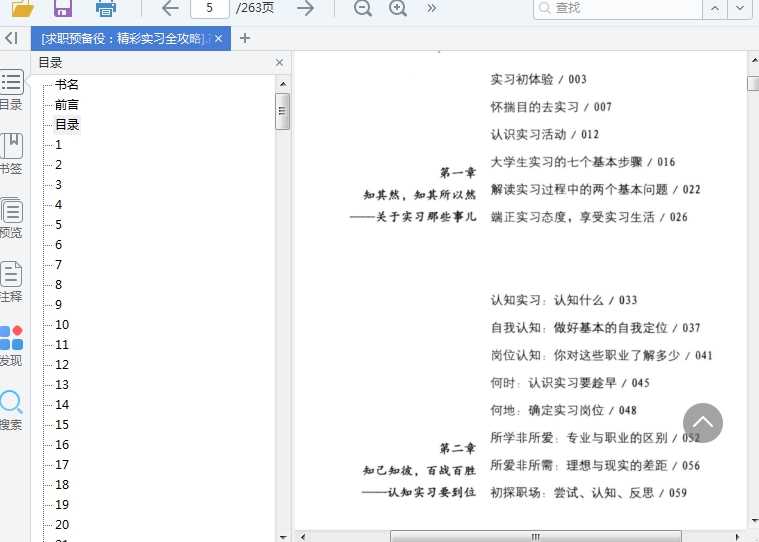This screenshot has height=542, width=759.
Task: Find next match with the down arrow
Action: point(740,8)
